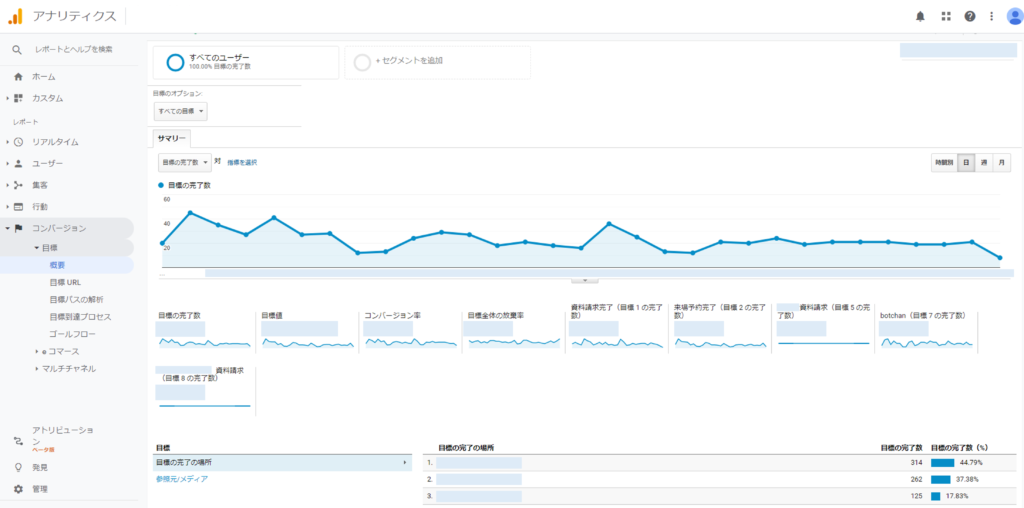Open the すべての目標 dropdown
Screen dimensions: 1024x508
(x=181, y=111)
